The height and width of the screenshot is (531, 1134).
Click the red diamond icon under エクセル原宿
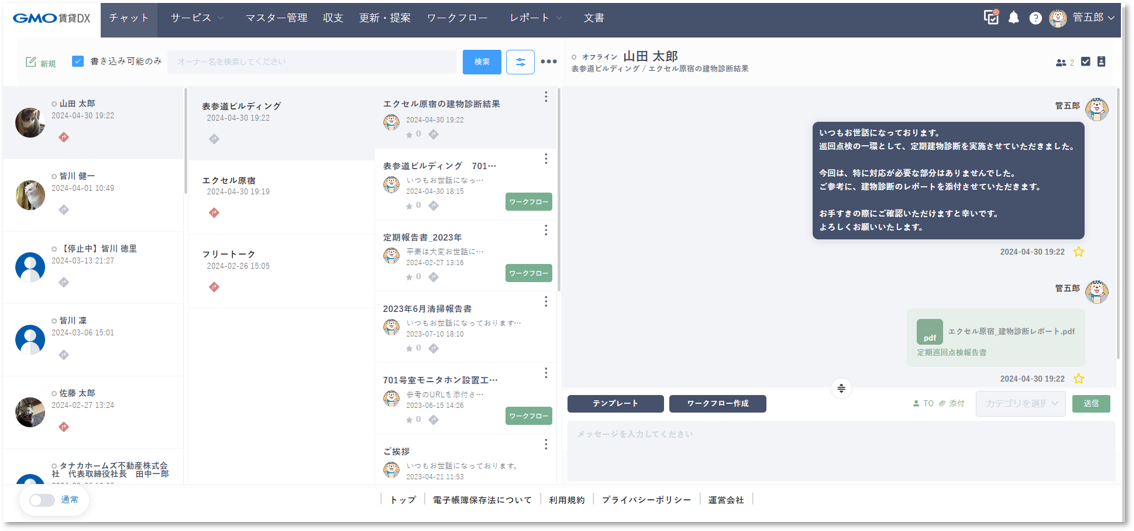[214, 213]
